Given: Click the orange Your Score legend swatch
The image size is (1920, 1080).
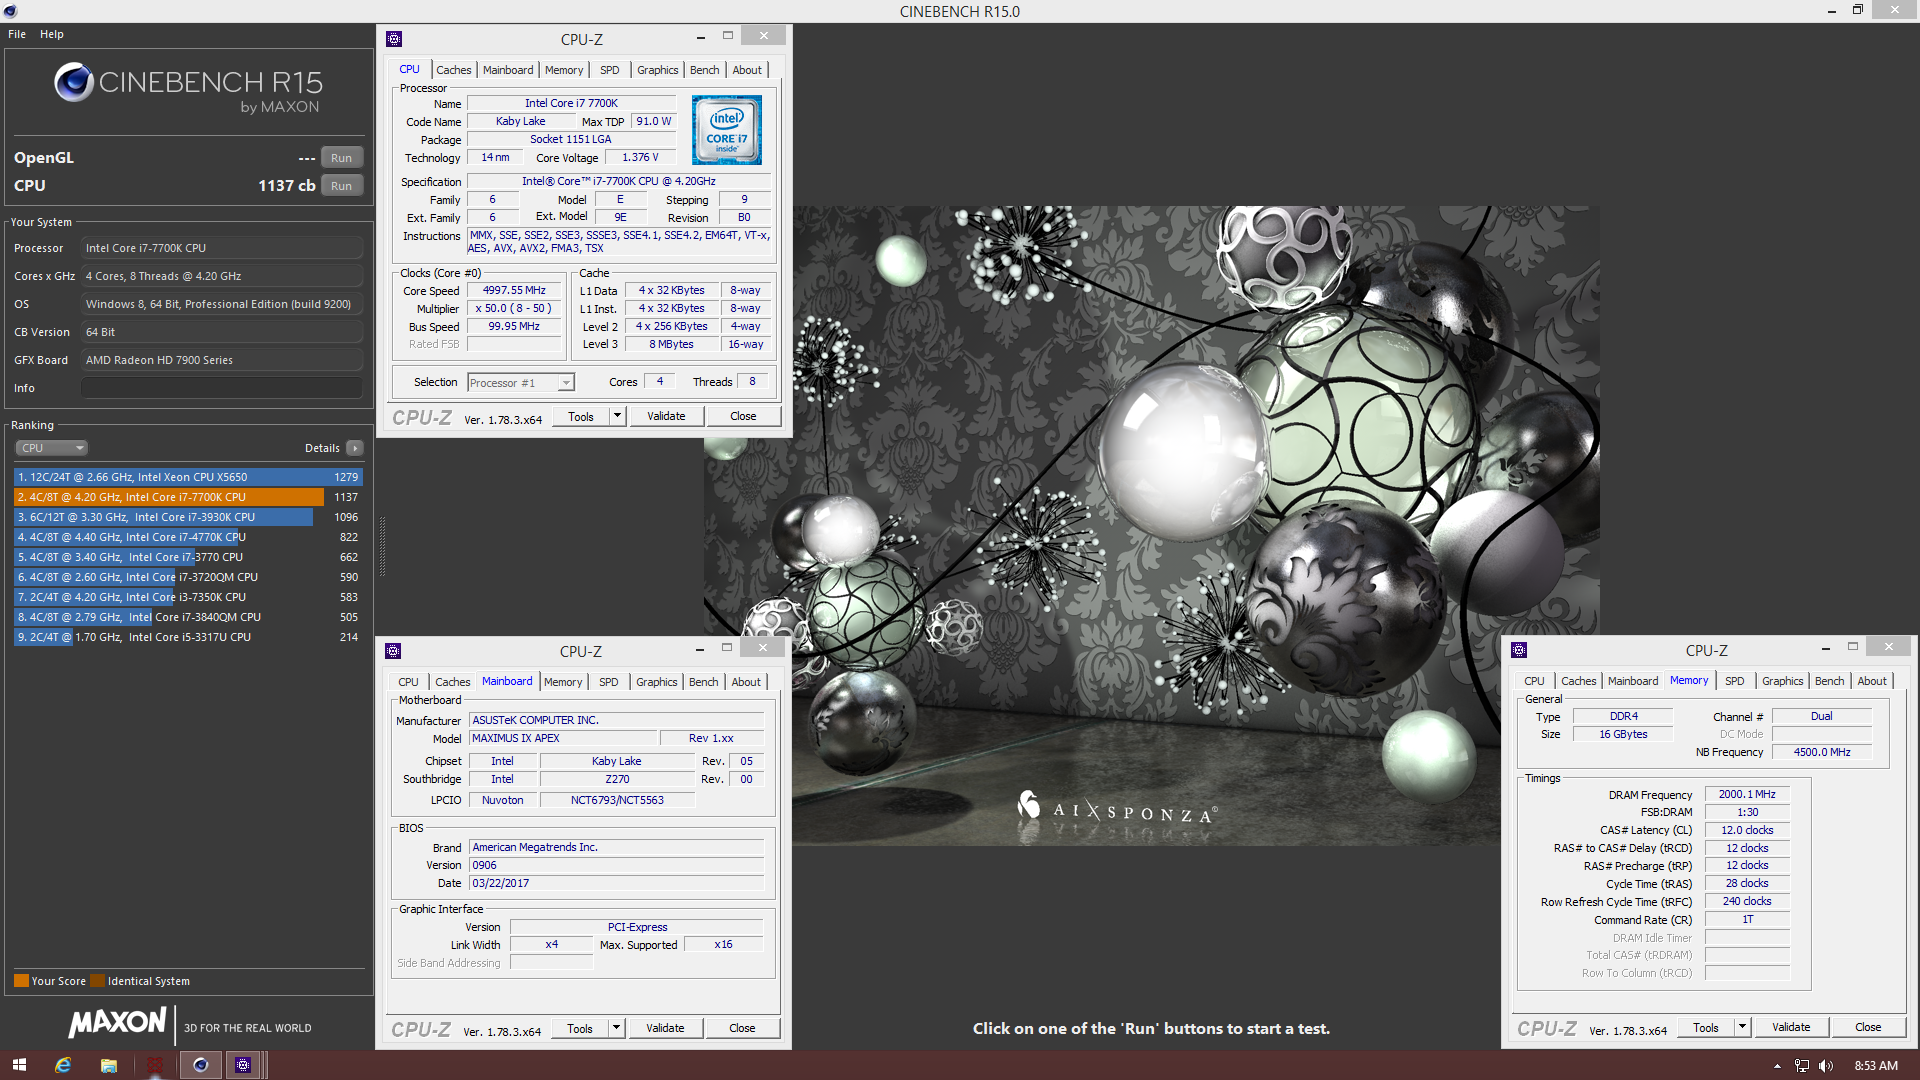Looking at the screenshot, I should tap(21, 981).
